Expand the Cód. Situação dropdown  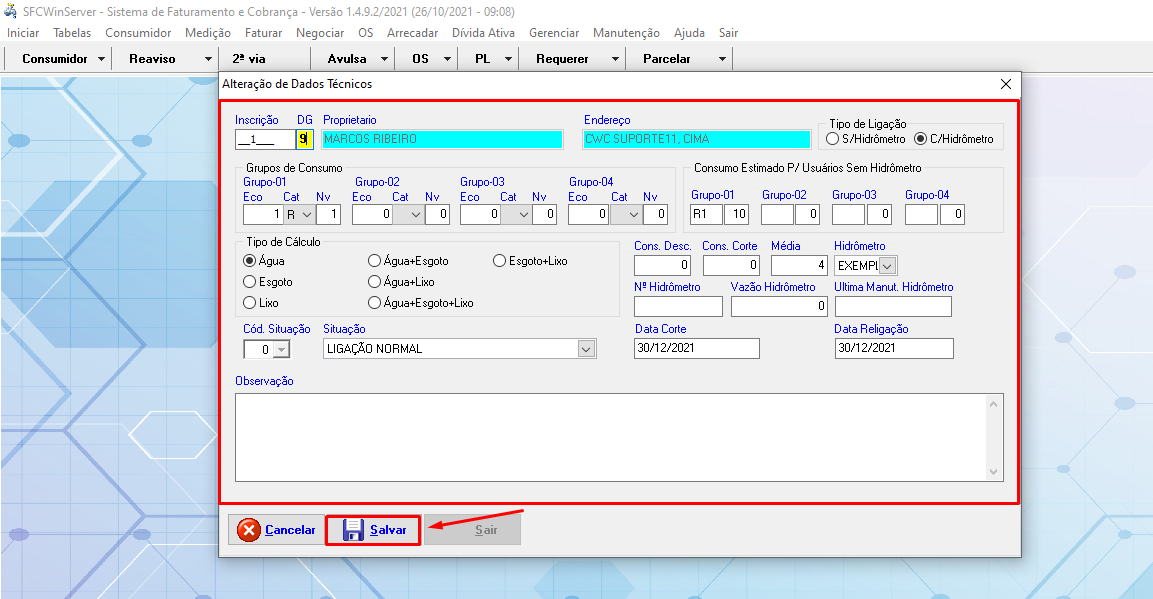click(281, 349)
